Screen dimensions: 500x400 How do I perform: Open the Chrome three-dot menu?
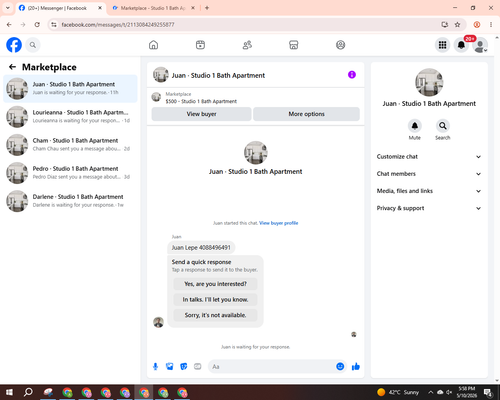point(491,25)
